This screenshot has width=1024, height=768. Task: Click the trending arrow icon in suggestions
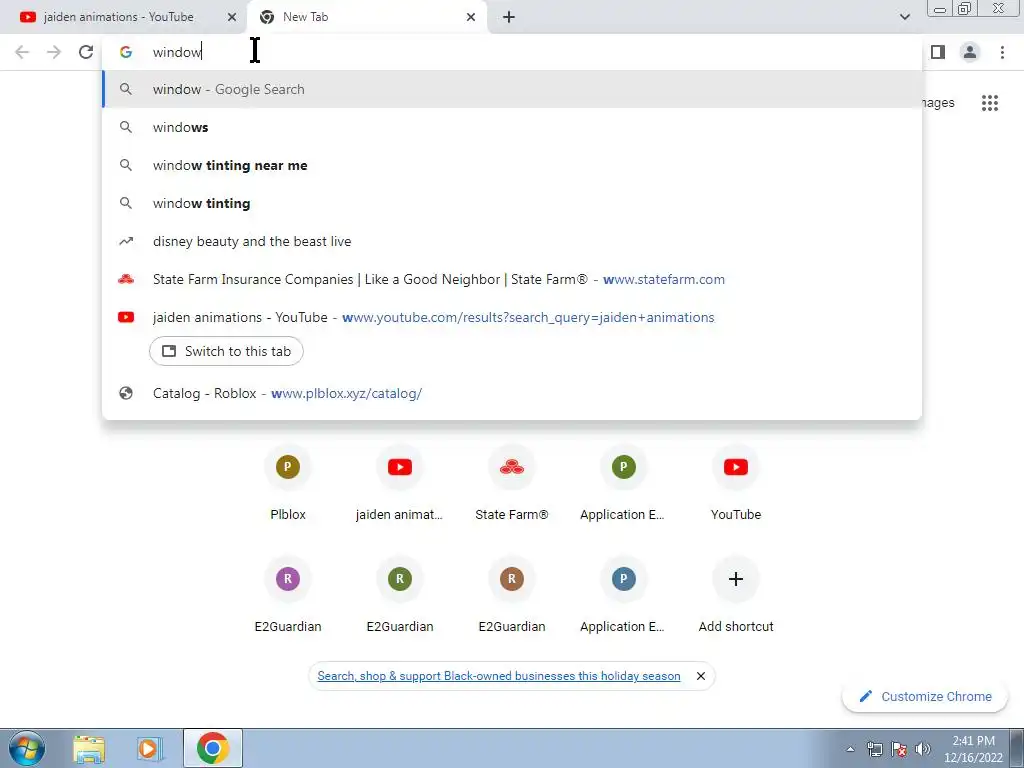pos(126,242)
